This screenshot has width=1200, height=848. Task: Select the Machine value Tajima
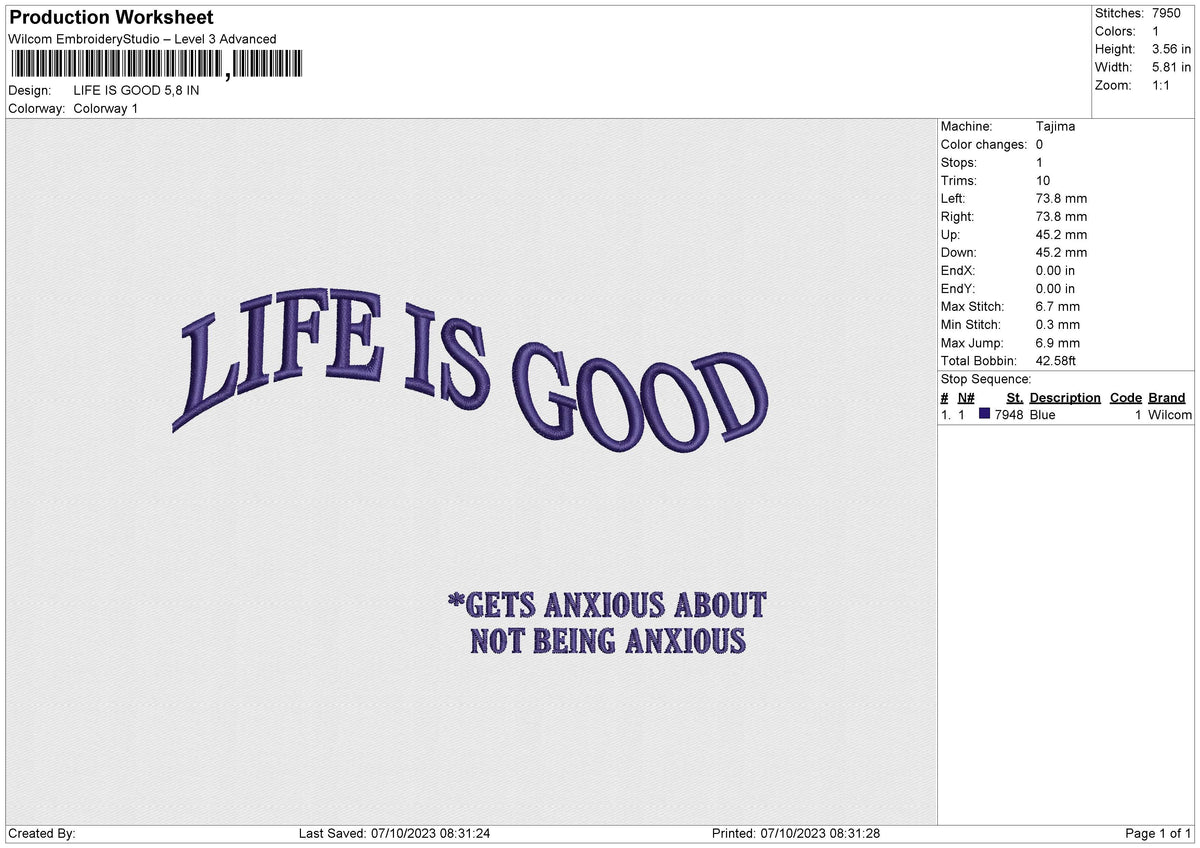tap(1056, 127)
